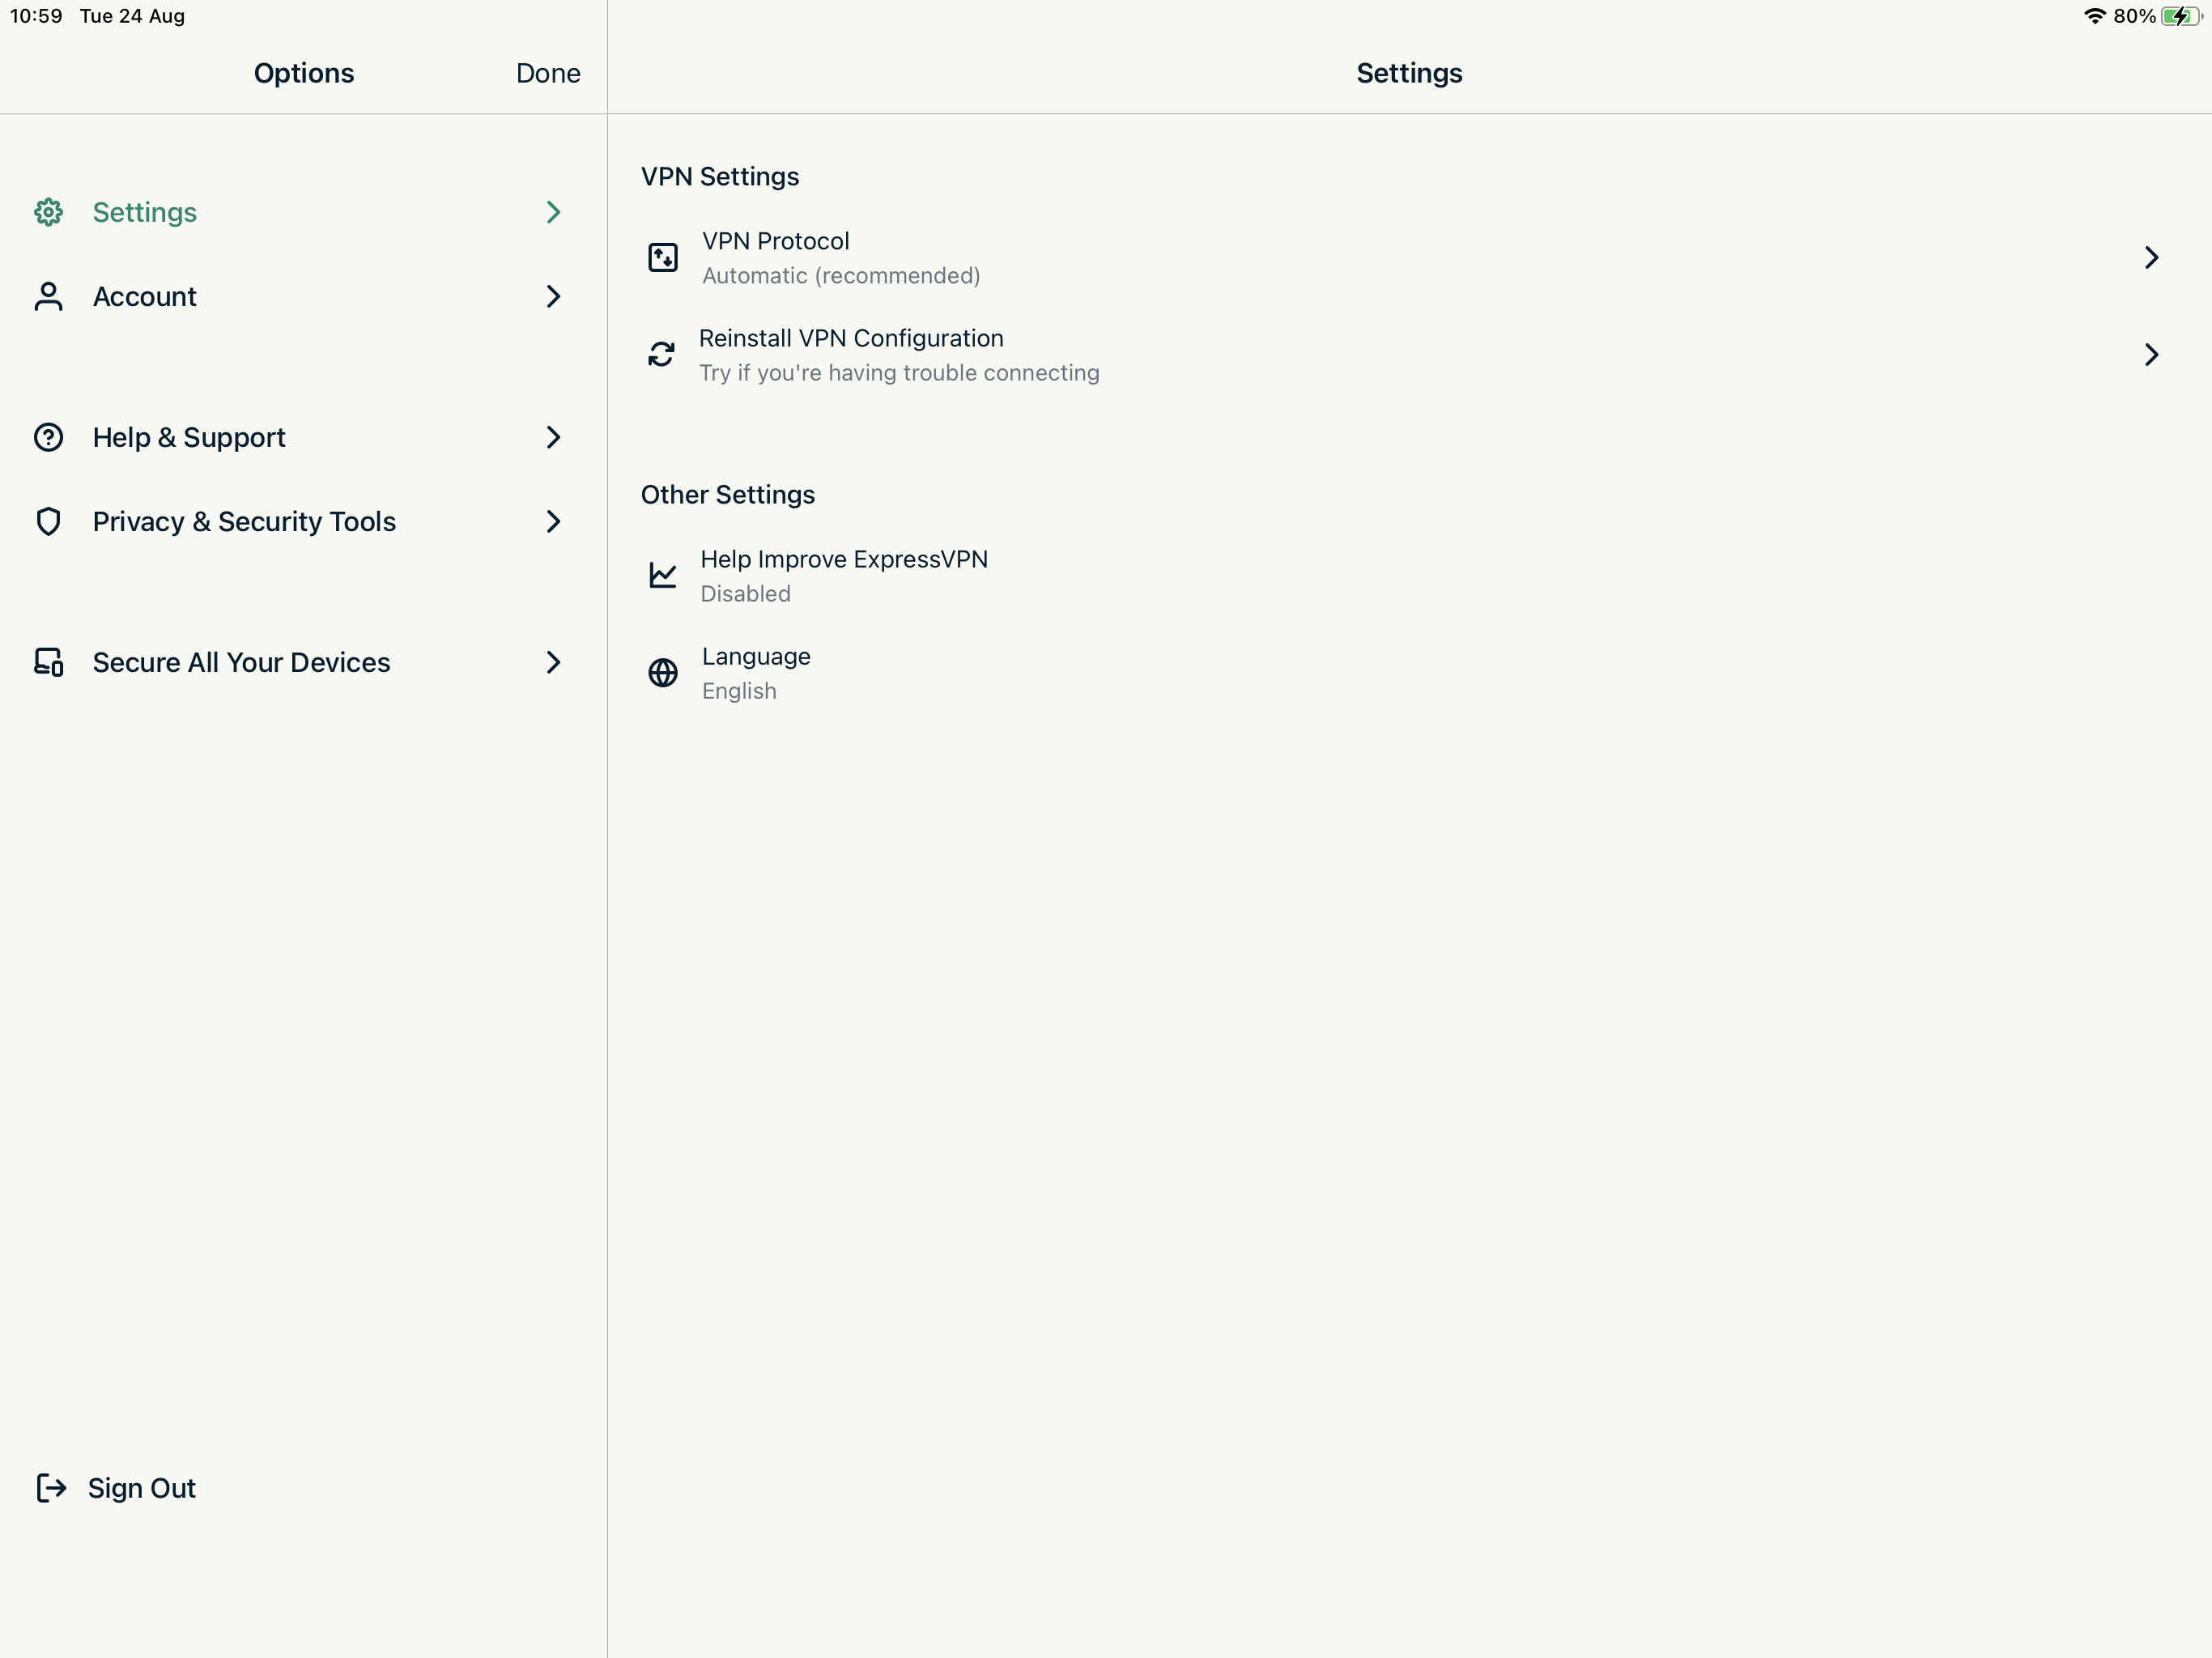Screen dimensions: 2212x1658
Task: Click the Help Improve ExpressVPN chart icon
Action: 662,575
